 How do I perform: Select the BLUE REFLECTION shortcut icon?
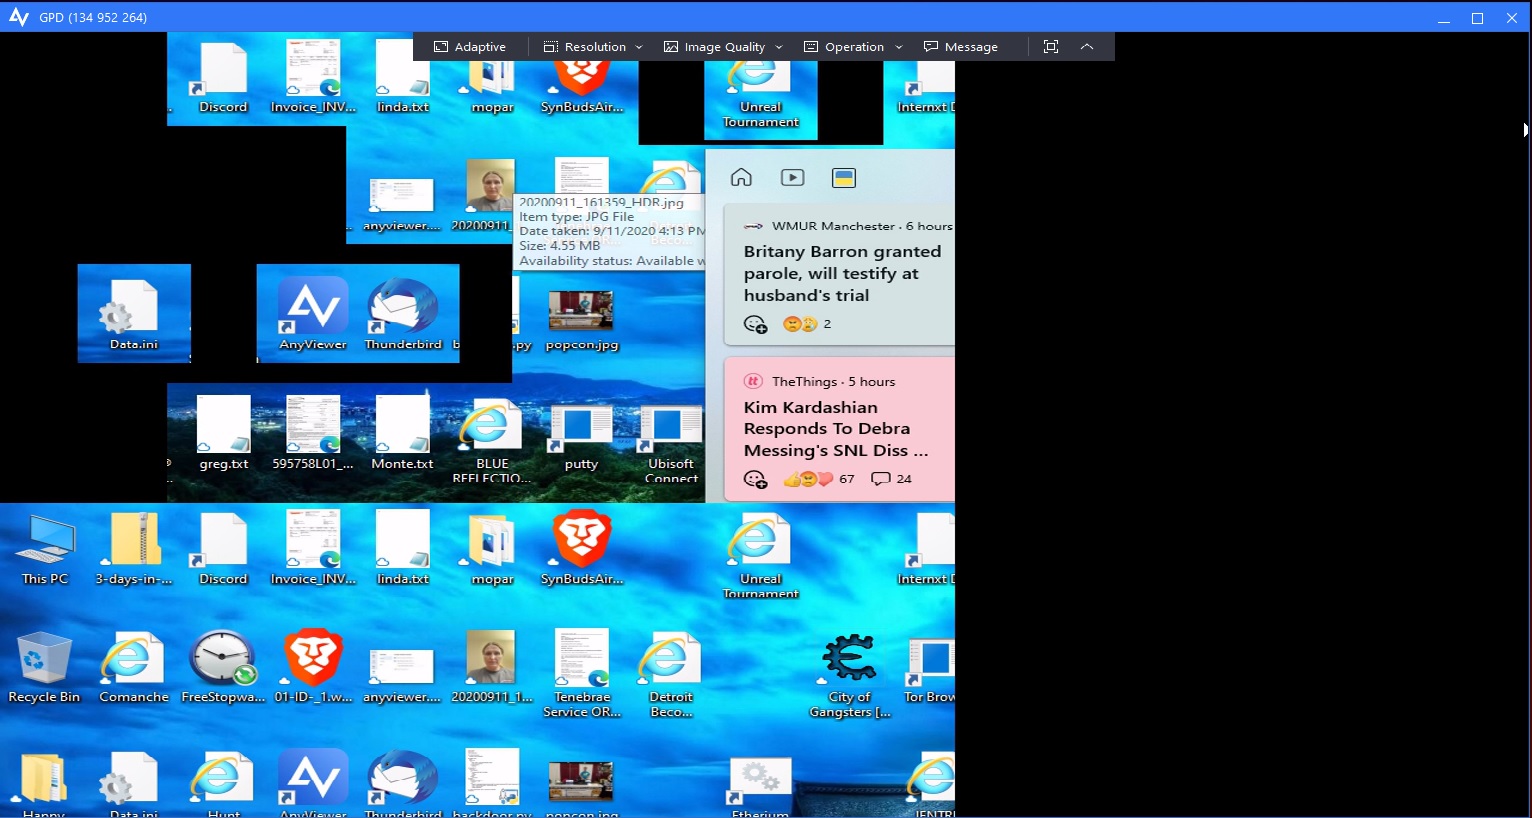(x=492, y=441)
